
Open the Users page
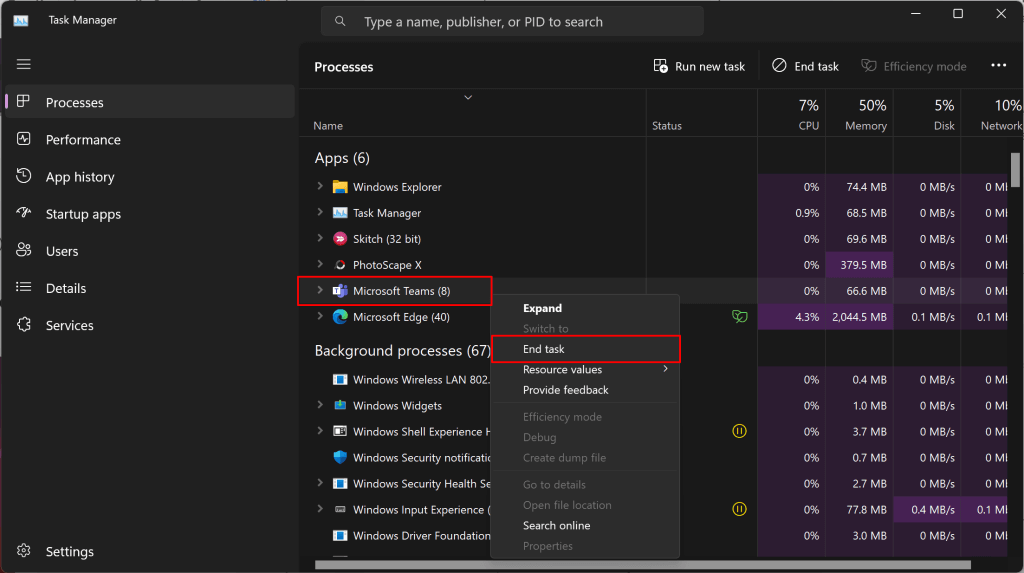(x=61, y=252)
